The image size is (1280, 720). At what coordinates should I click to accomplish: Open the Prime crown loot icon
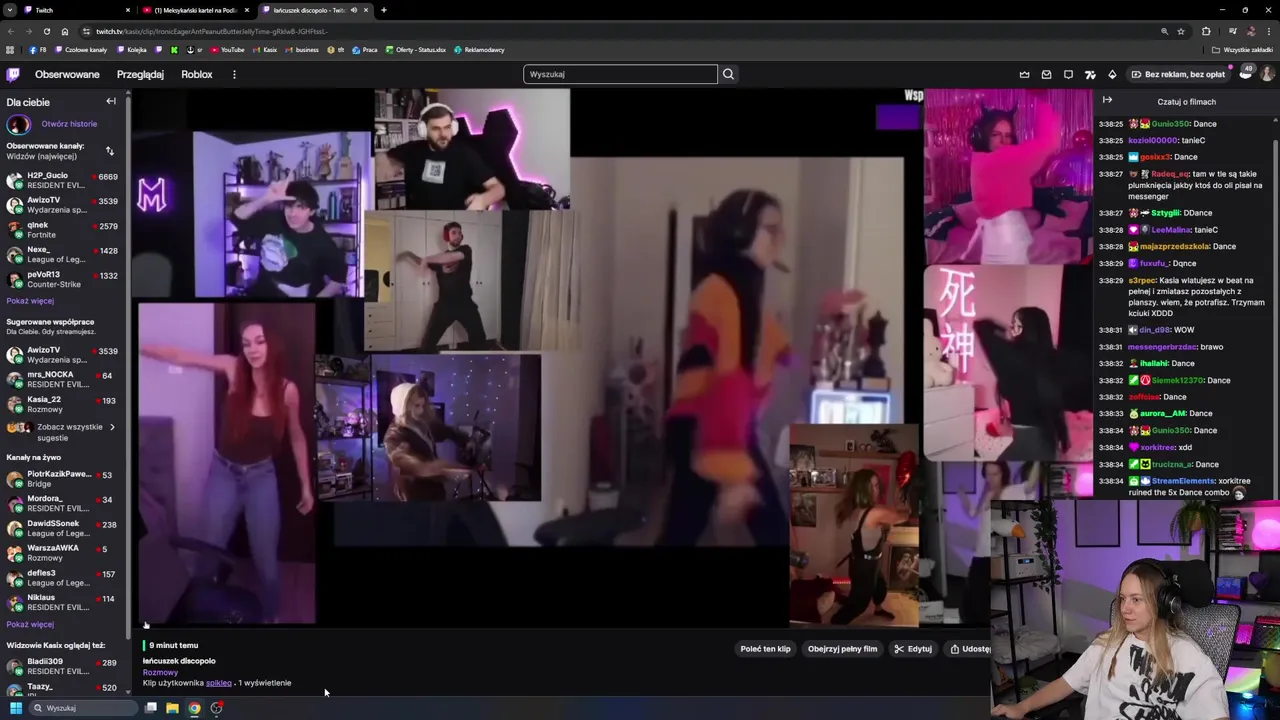coord(1024,74)
